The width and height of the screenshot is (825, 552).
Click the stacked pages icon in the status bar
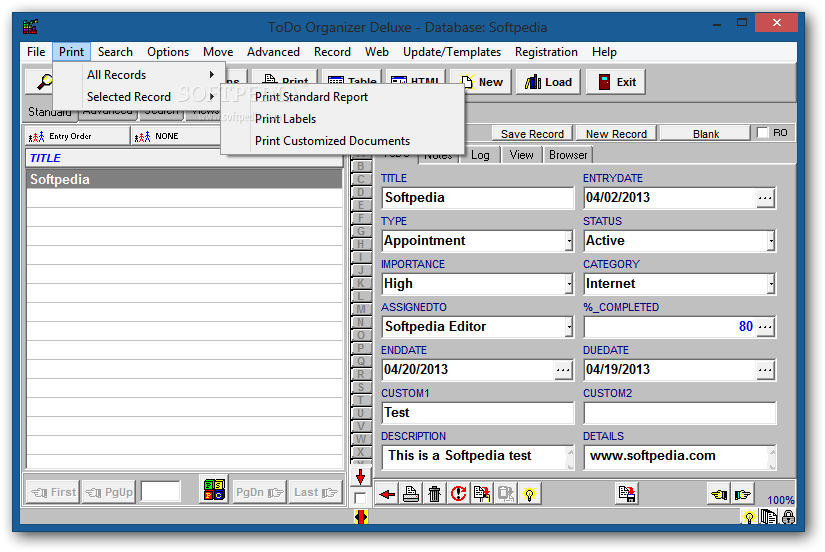(x=769, y=517)
